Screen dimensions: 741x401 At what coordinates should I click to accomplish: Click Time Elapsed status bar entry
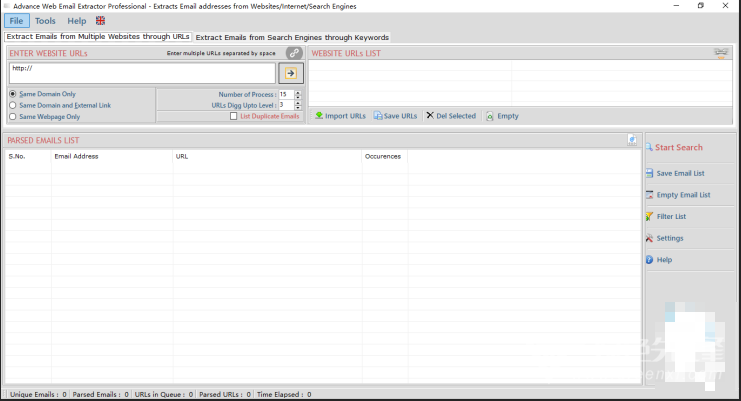pos(284,394)
